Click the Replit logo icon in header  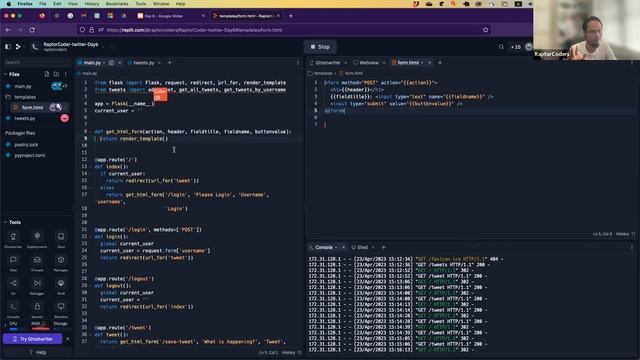tap(18, 47)
